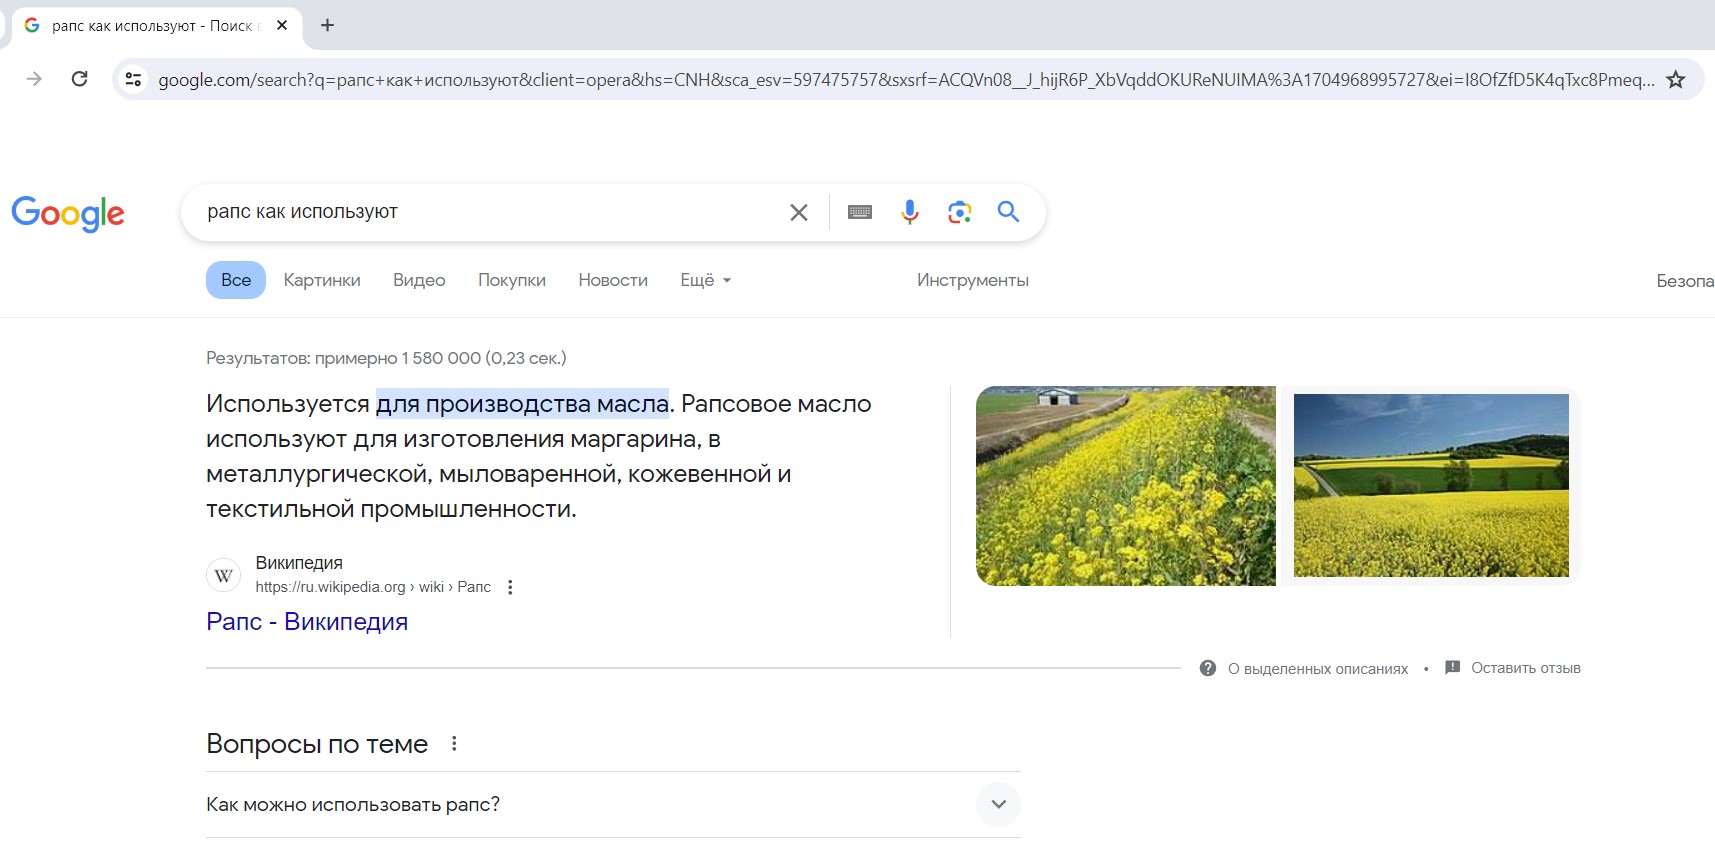The image size is (1715, 843).
Task: Click the results count text
Action: click(386, 358)
